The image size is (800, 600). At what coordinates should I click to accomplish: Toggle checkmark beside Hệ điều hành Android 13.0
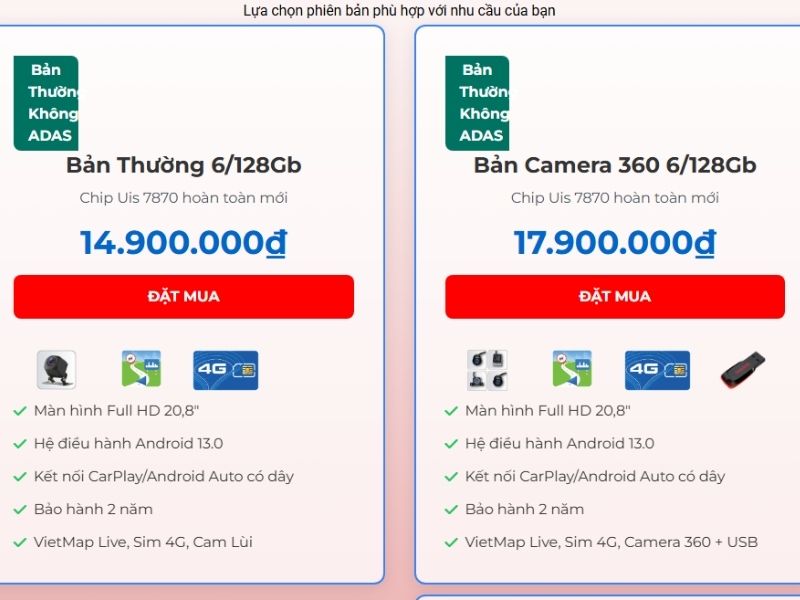pyautogui.click(x=20, y=443)
